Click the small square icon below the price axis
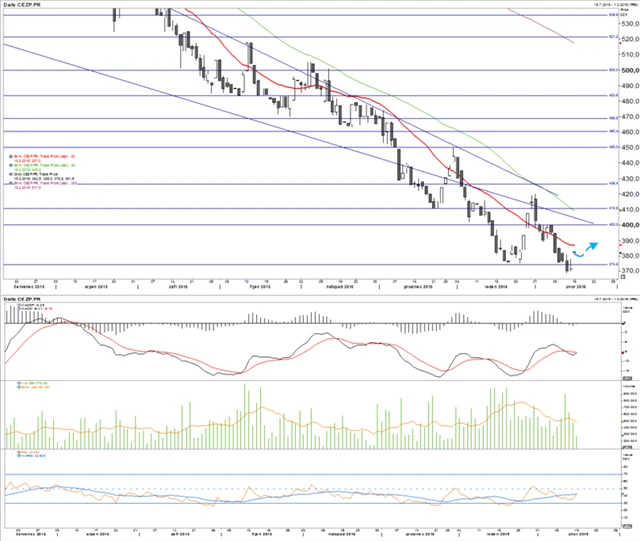640x541 pixels. pyautogui.click(x=622, y=276)
